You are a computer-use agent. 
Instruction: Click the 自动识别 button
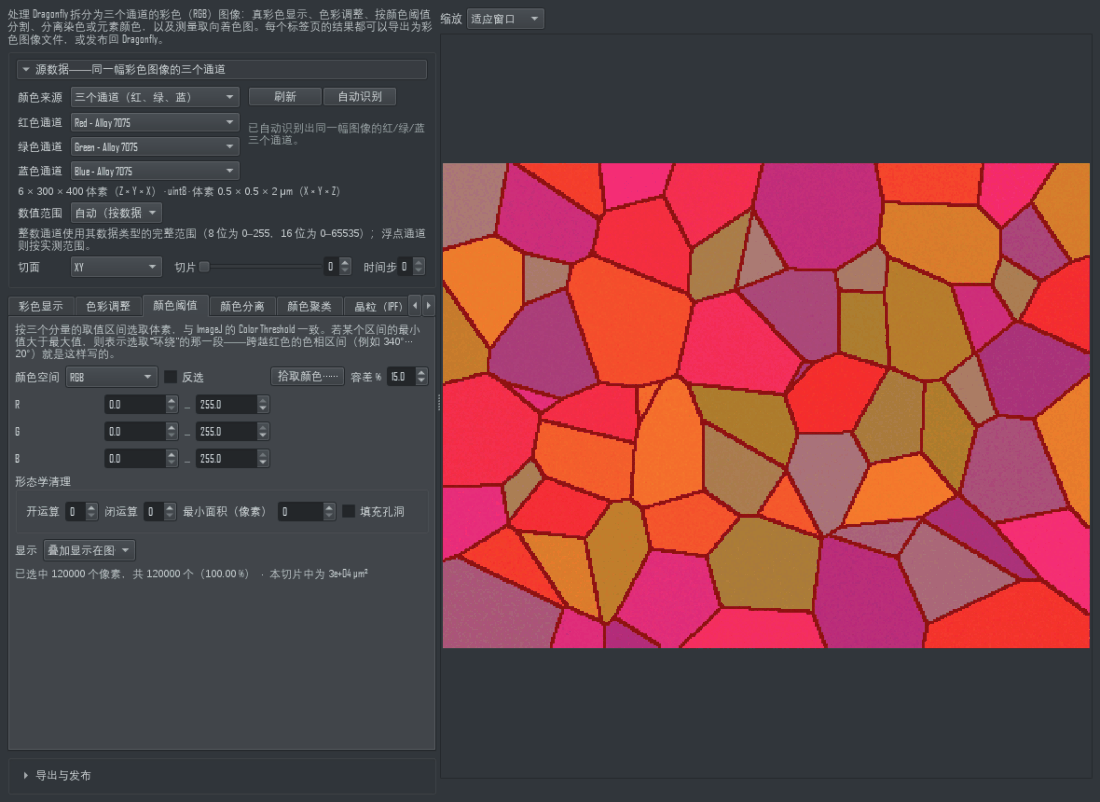359,97
